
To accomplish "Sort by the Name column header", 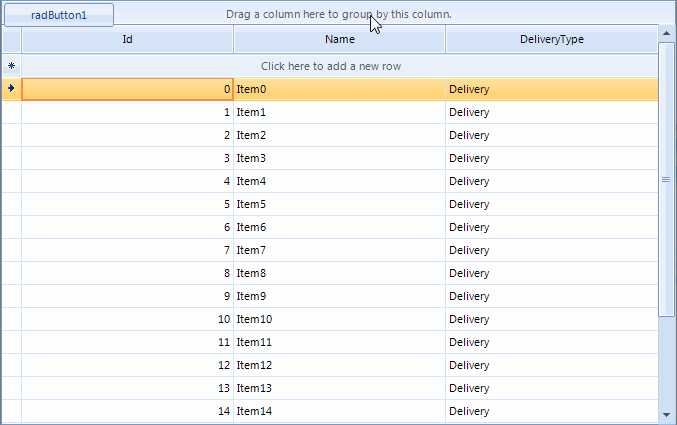I will click(x=339, y=40).
